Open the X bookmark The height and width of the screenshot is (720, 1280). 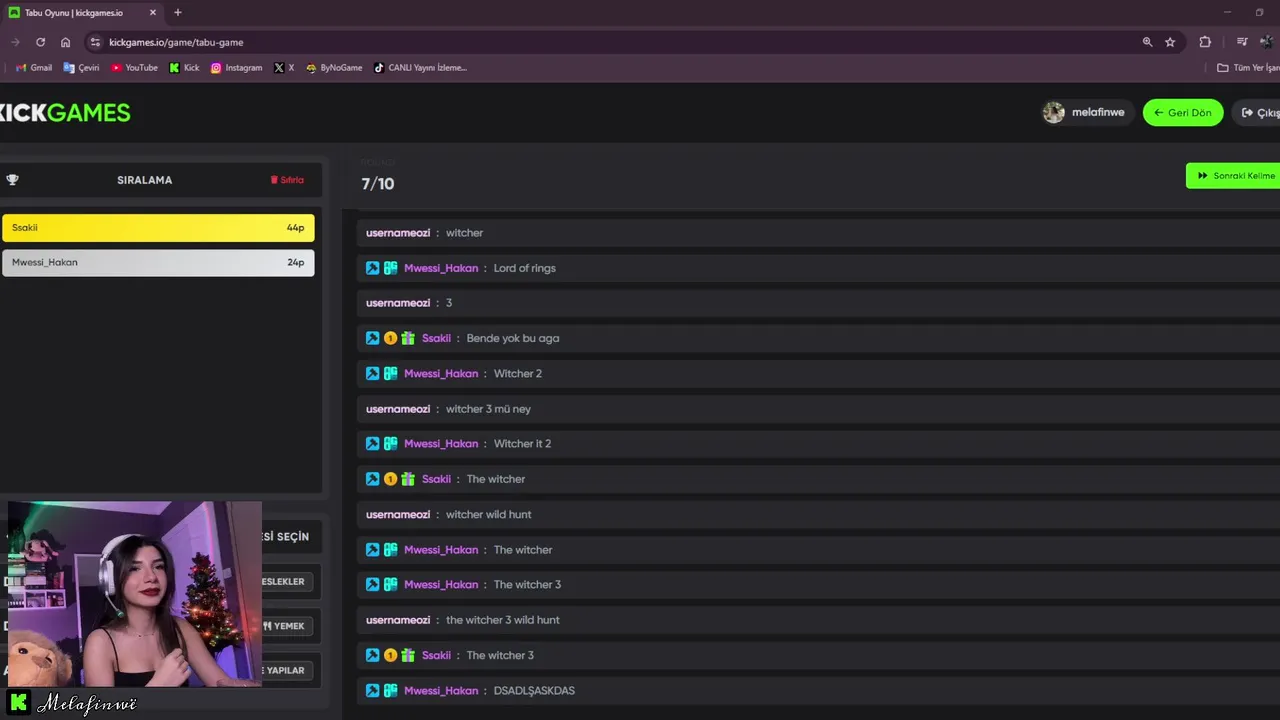[284, 68]
